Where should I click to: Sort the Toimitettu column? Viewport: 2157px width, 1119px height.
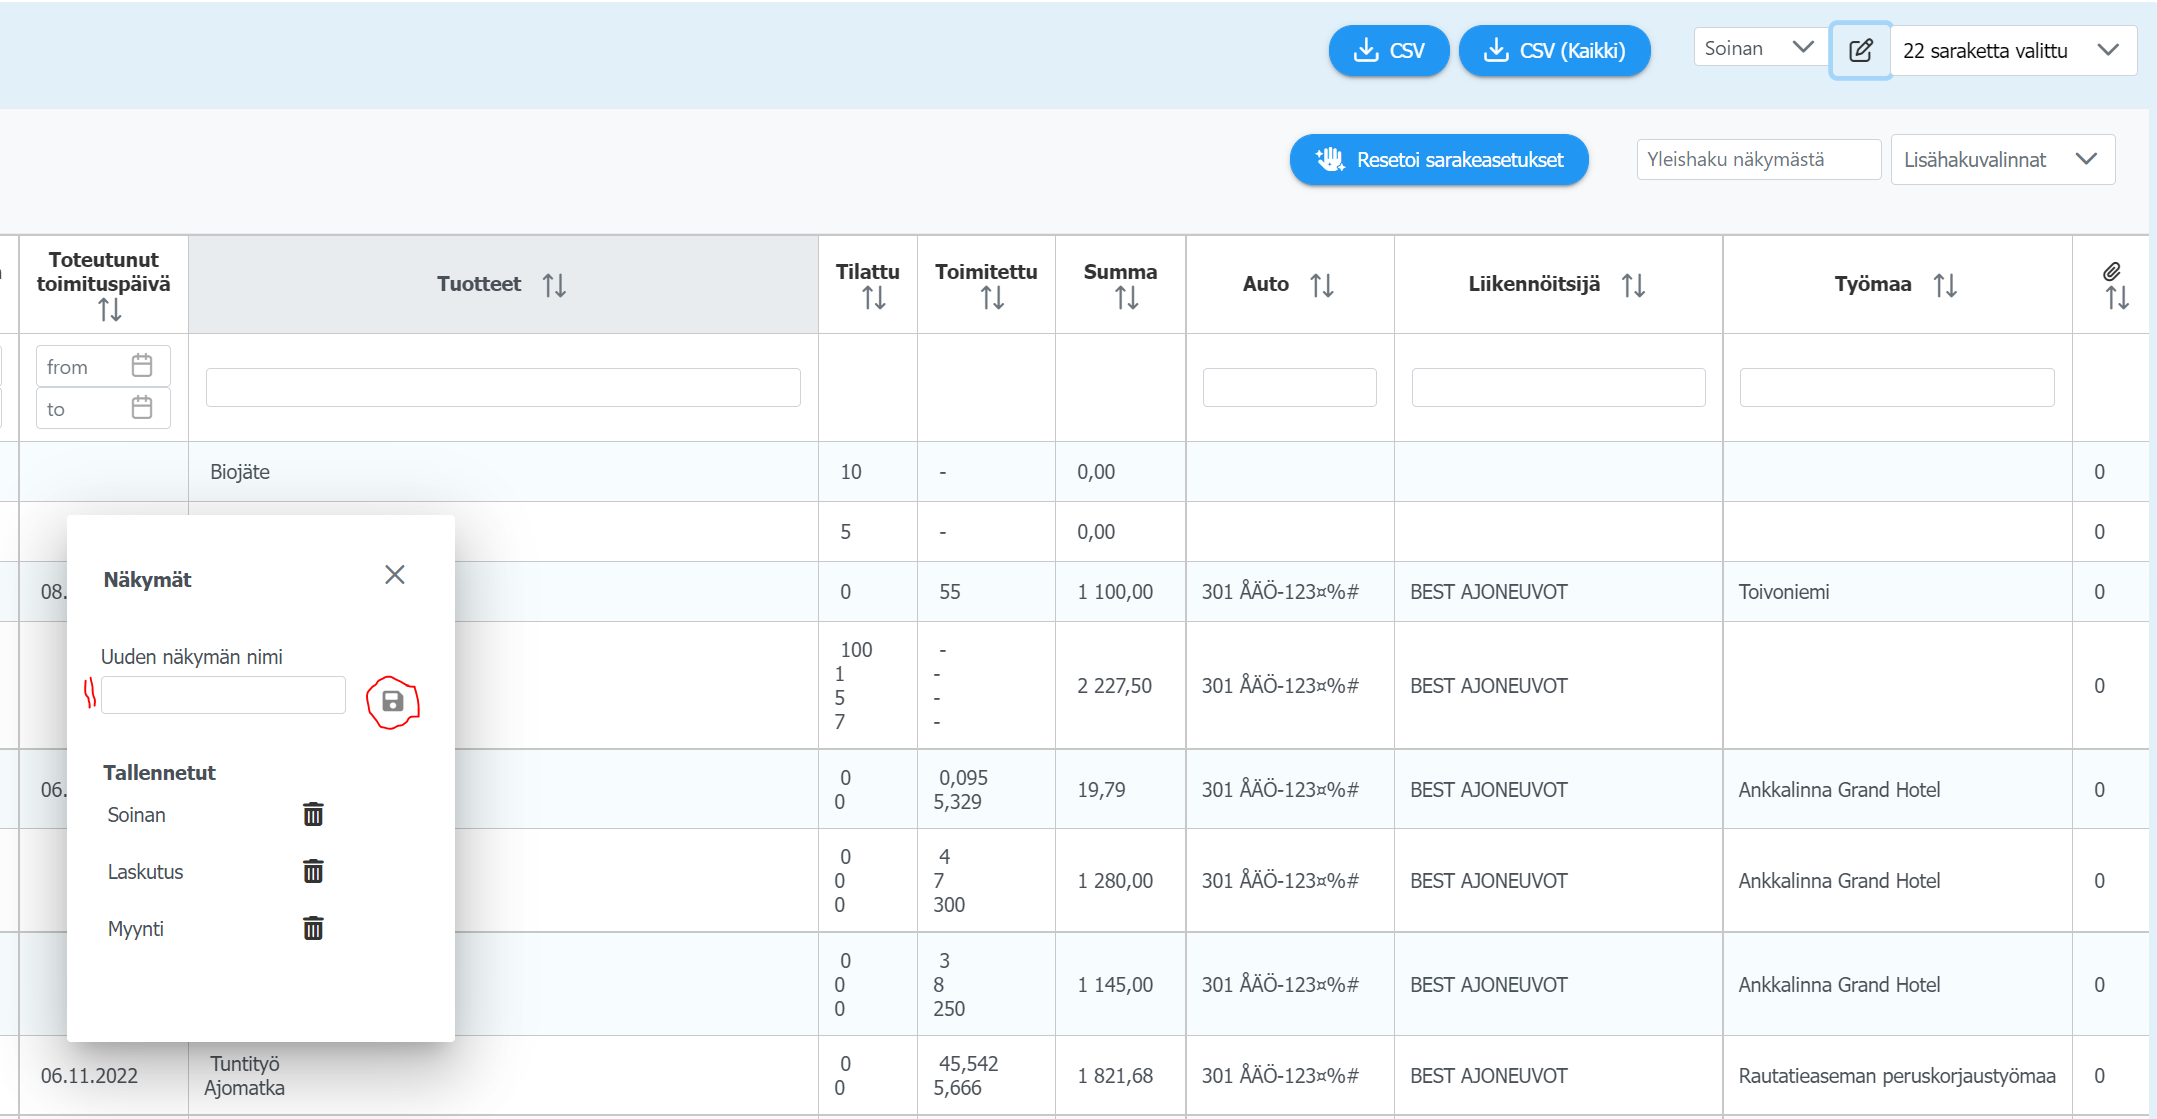tap(992, 297)
